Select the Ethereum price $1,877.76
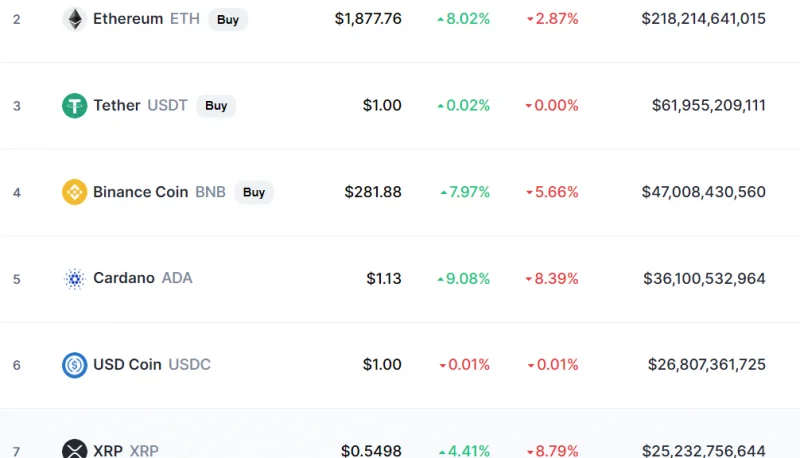This screenshot has width=800, height=458. coord(368,19)
